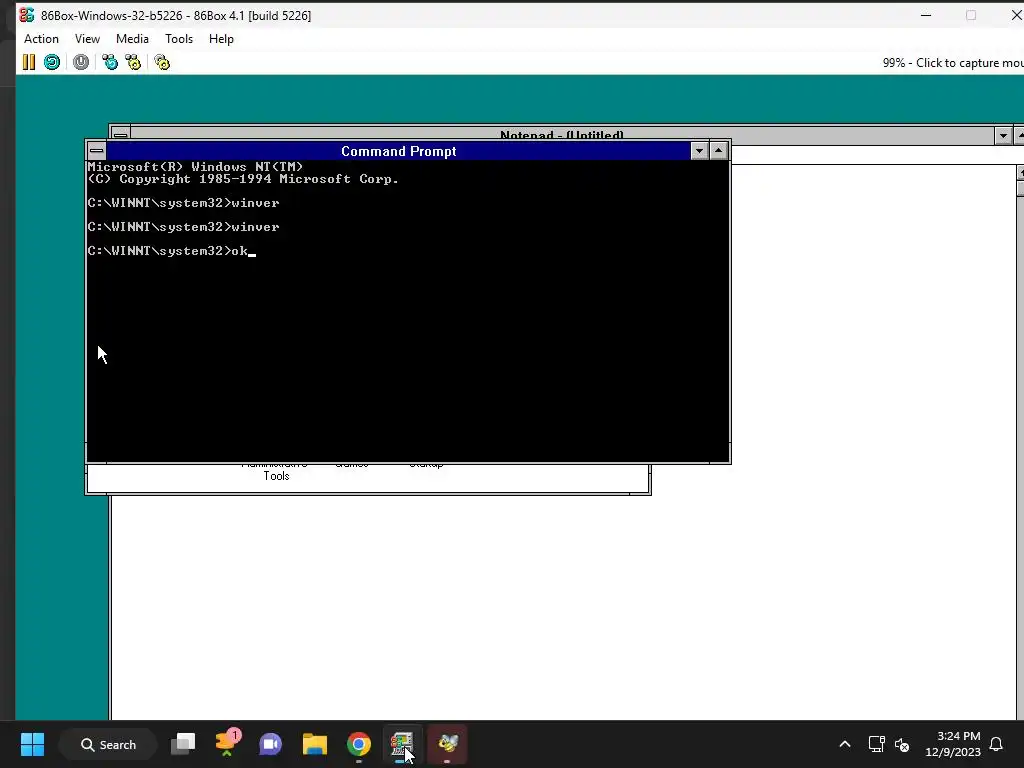Open the Notepad window control menu box

pyautogui.click(x=121, y=133)
